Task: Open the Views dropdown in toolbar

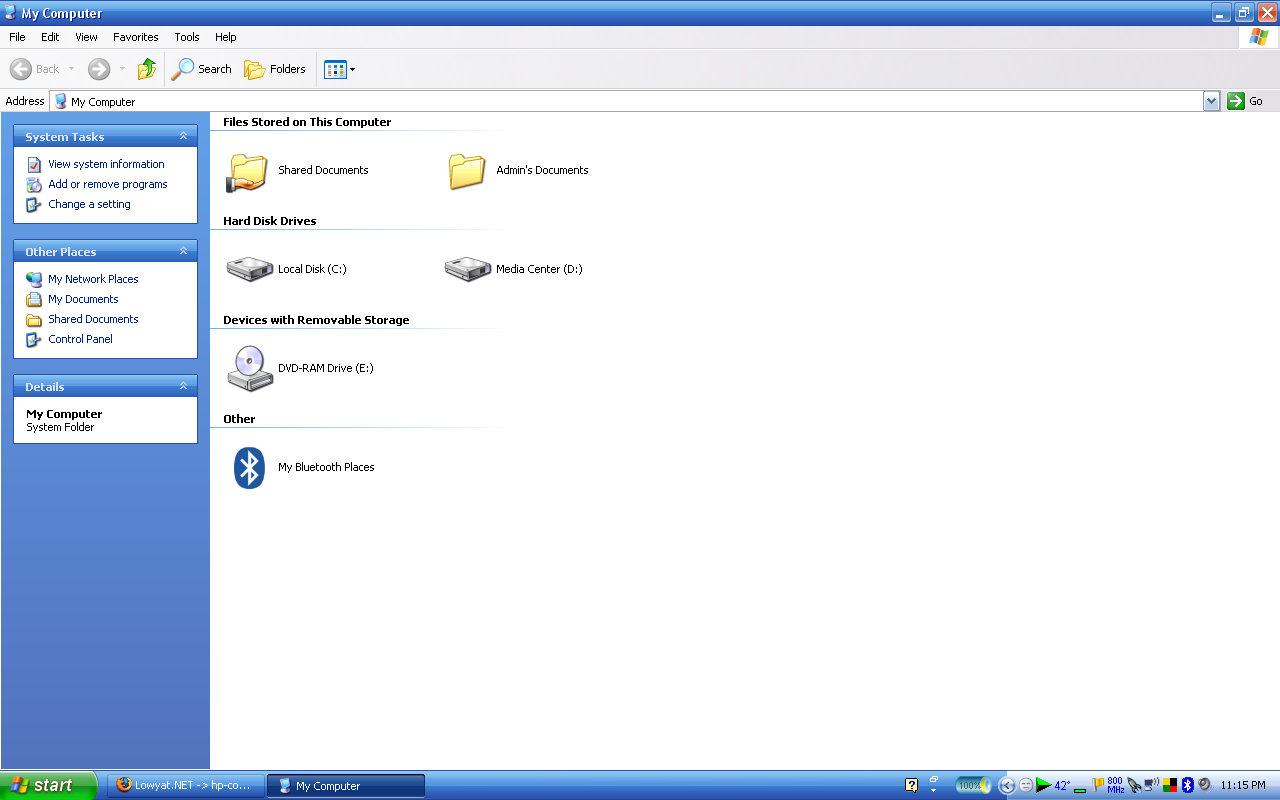Action: click(x=339, y=69)
